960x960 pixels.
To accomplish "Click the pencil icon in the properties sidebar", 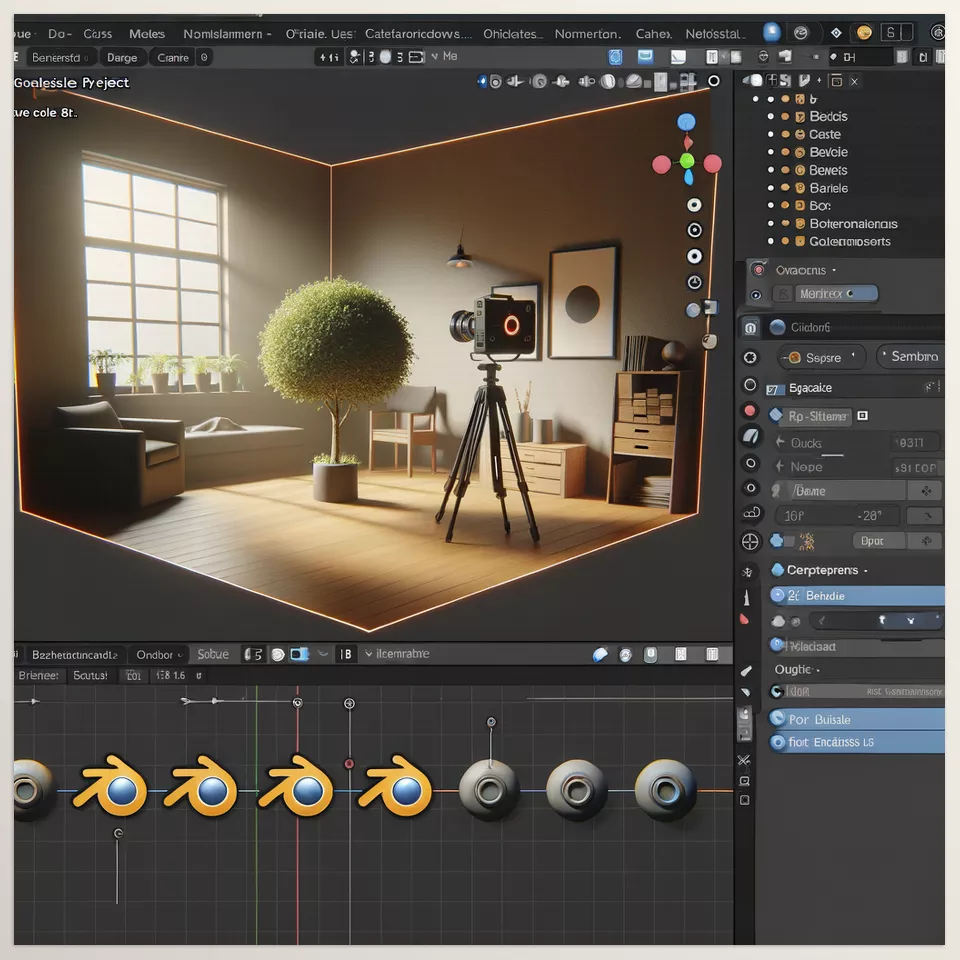I will pyautogui.click(x=746, y=671).
